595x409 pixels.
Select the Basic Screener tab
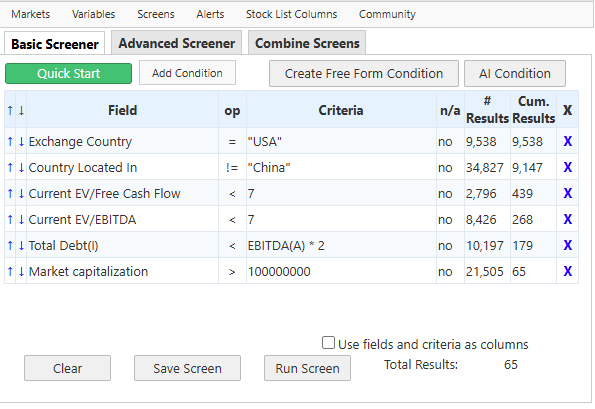coord(55,44)
